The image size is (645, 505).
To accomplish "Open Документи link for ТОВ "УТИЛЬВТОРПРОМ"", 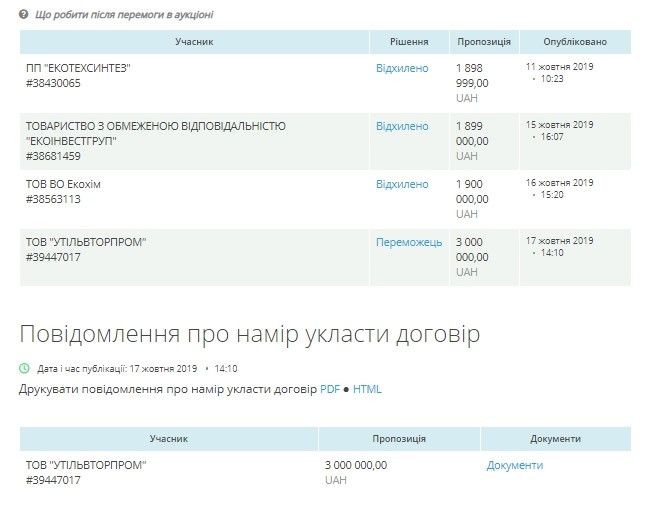I will [514, 465].
